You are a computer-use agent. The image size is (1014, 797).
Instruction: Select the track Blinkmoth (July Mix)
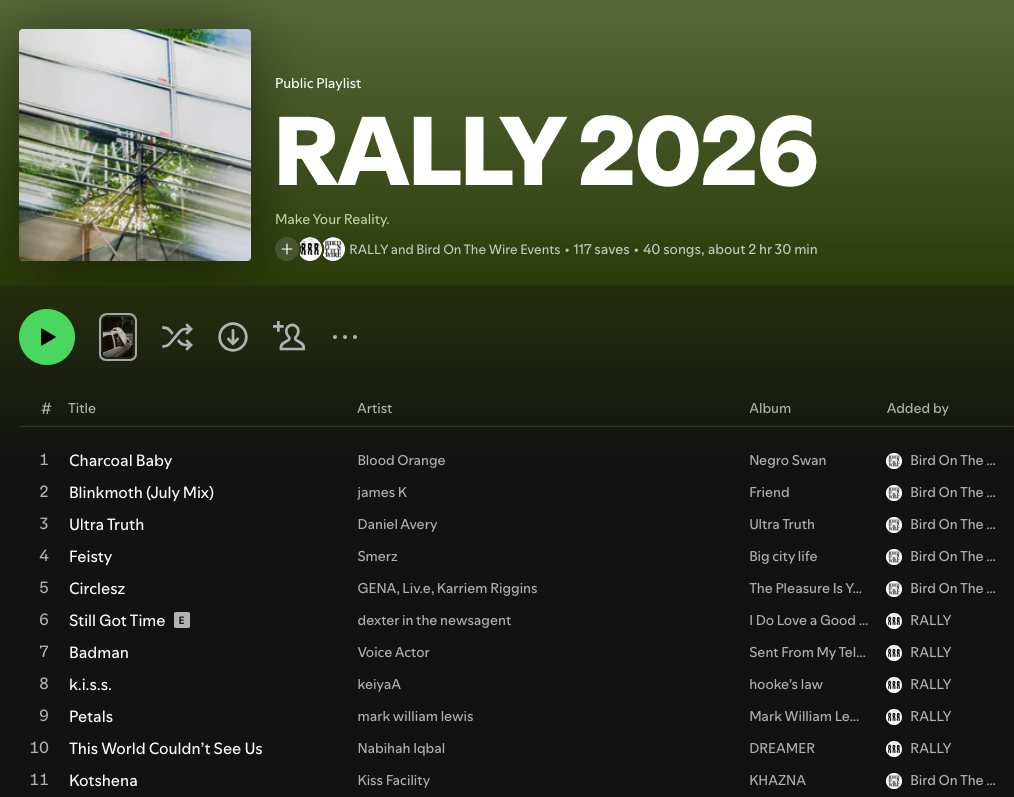coord(142,492)
